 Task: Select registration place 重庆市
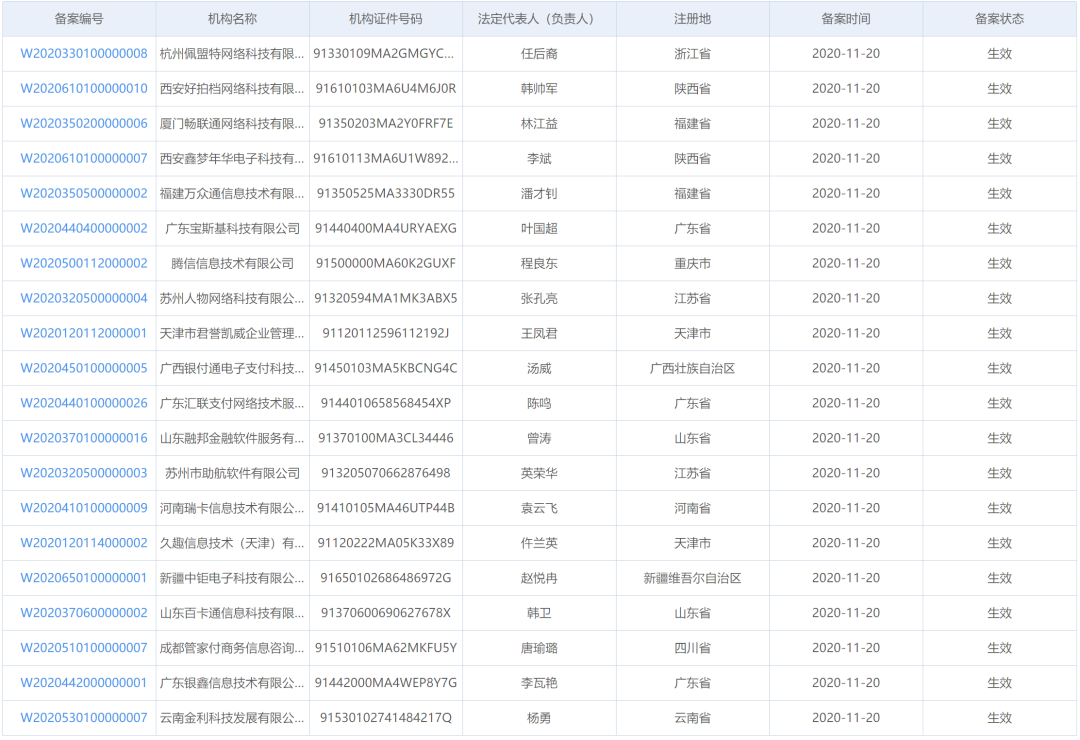[x=692, y=264]
